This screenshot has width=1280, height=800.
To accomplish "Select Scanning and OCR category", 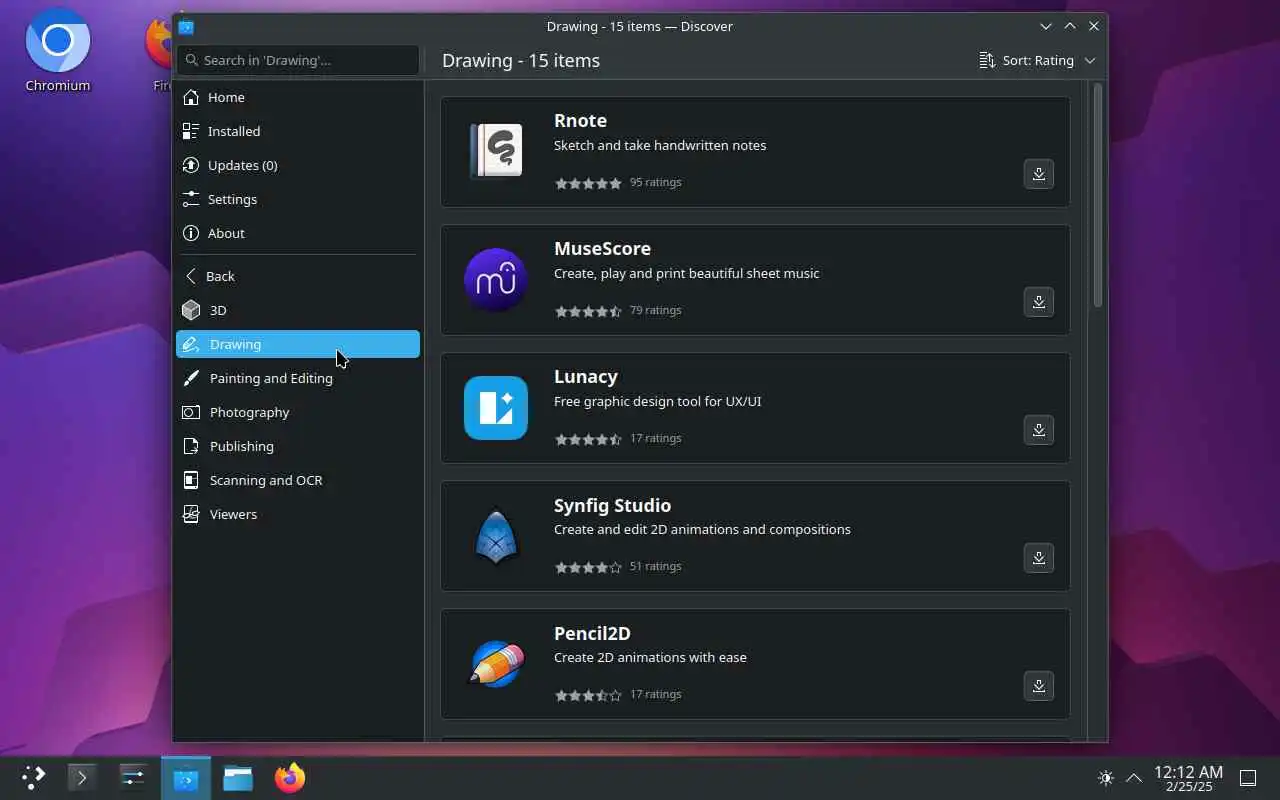I will click(x=298, y=480).
